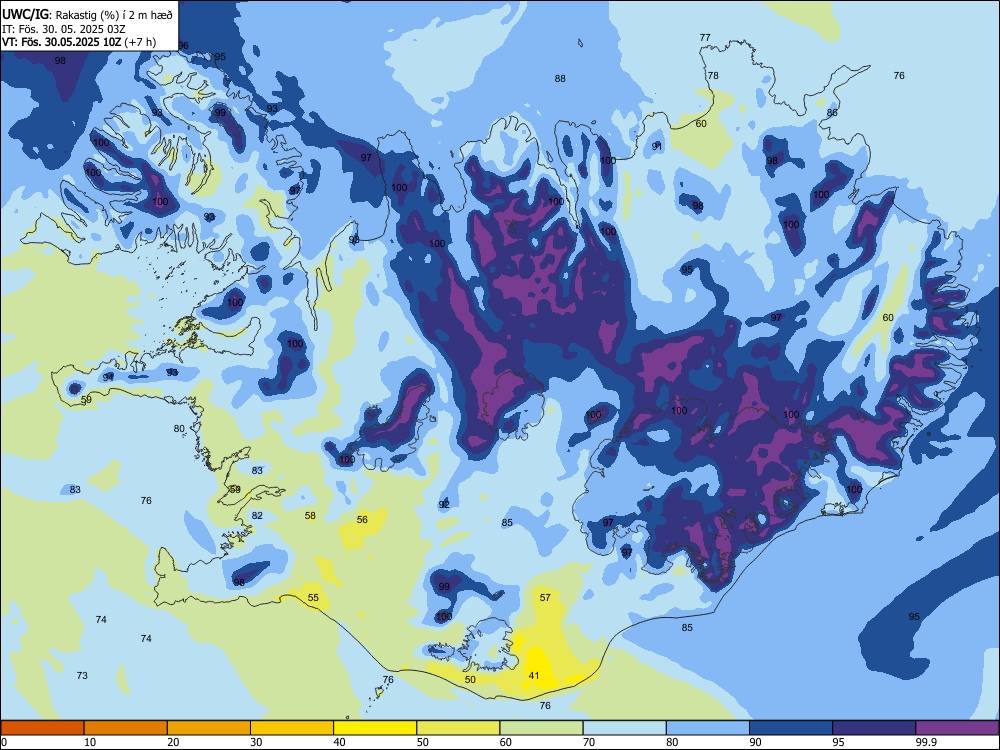Click the humidity value 92 on map

point(444,504)
